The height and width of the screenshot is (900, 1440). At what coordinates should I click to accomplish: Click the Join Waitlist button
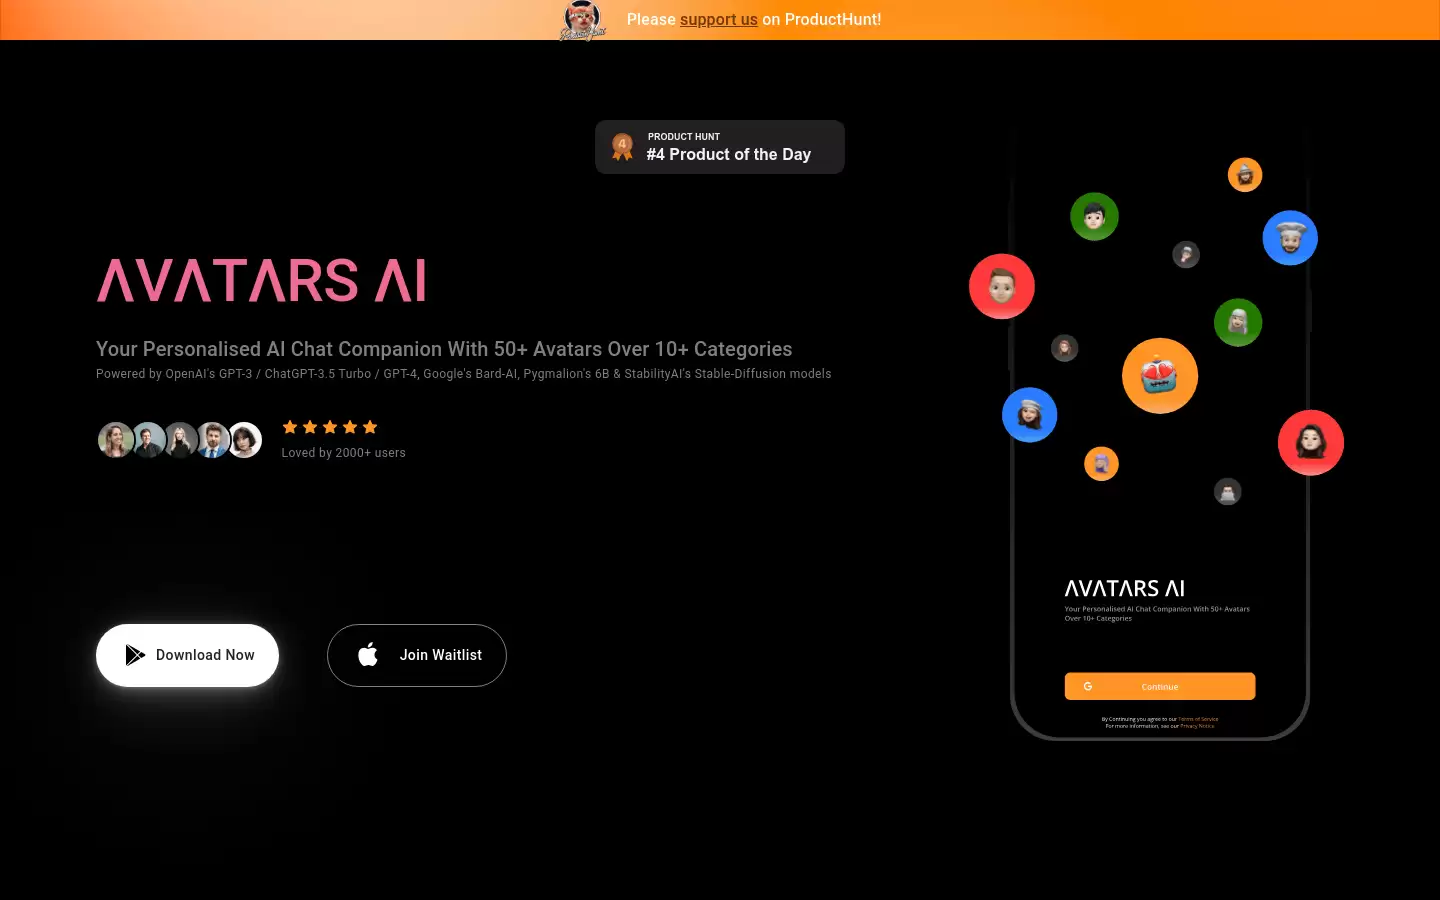[x=417, y=655]
